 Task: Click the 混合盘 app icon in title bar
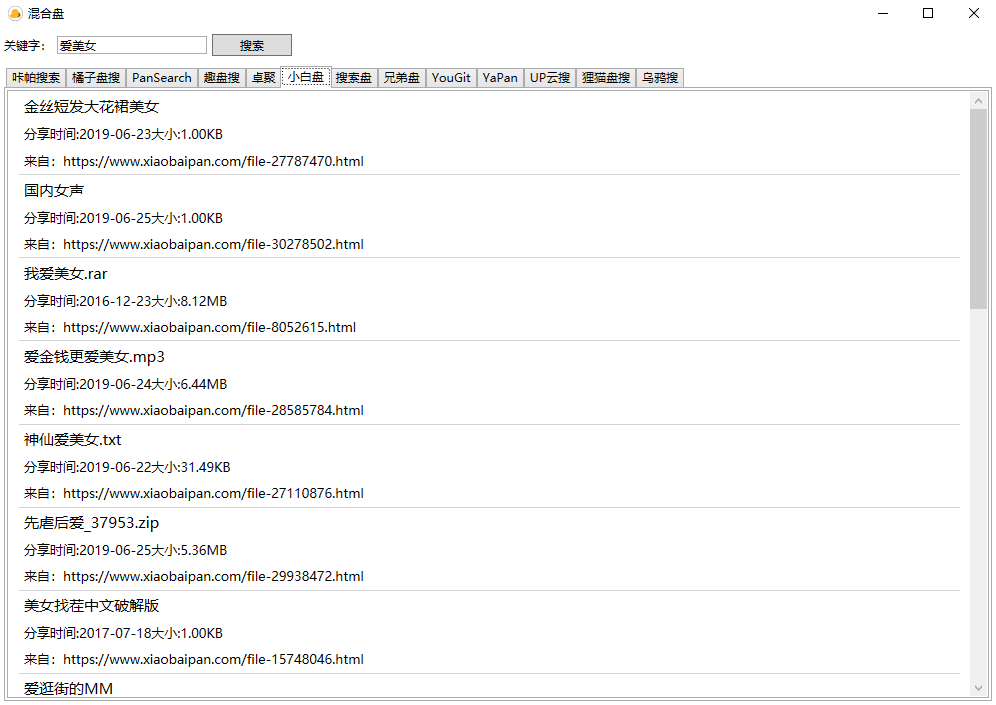pyautogui.click(x=15, y=13)
